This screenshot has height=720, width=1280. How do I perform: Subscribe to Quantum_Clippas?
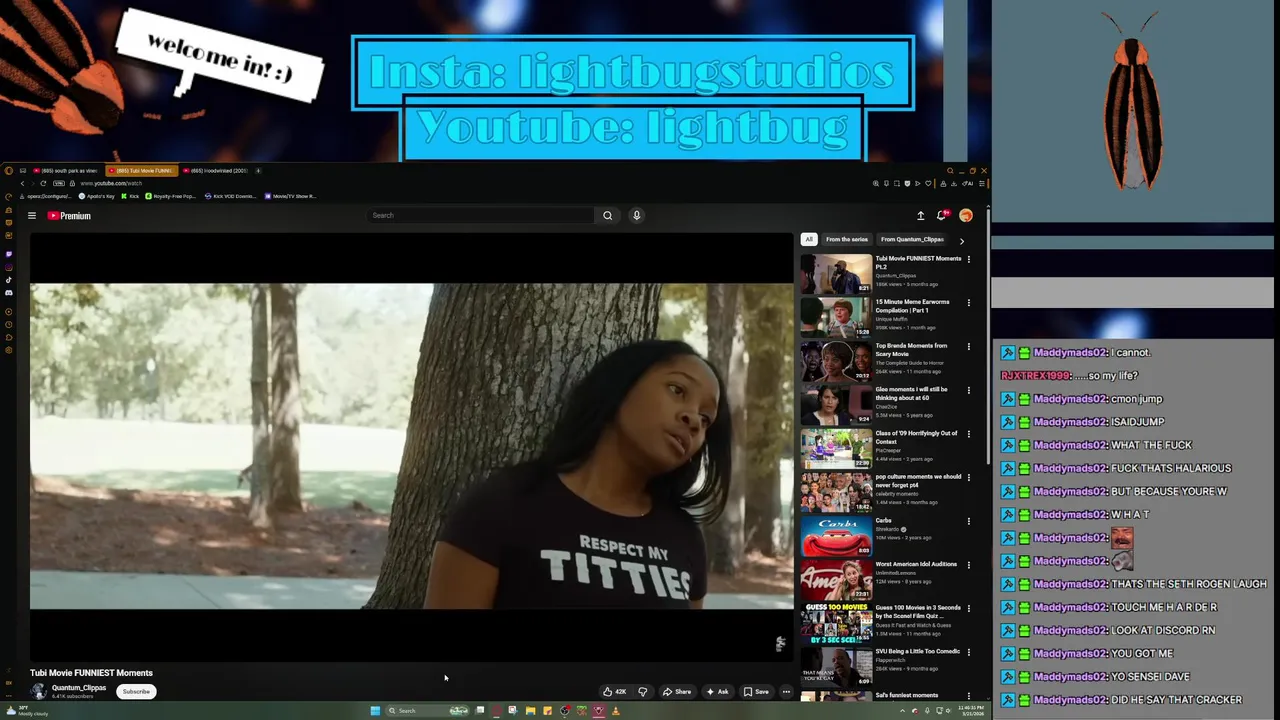coord(136,691)
